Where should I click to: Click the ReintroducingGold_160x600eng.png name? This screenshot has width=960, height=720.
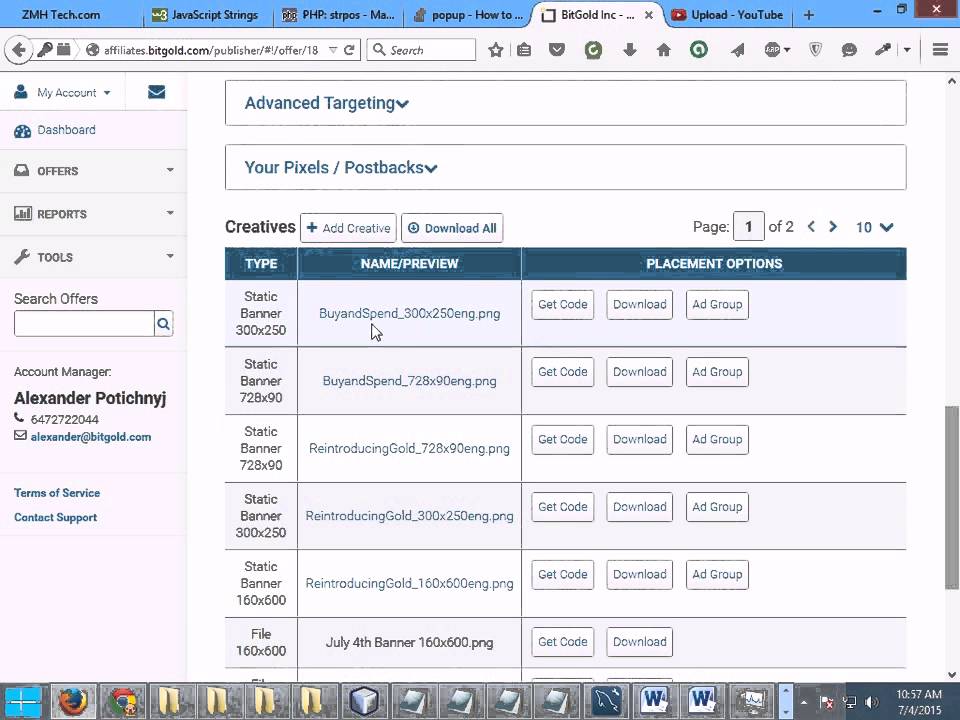click(410, 583)
